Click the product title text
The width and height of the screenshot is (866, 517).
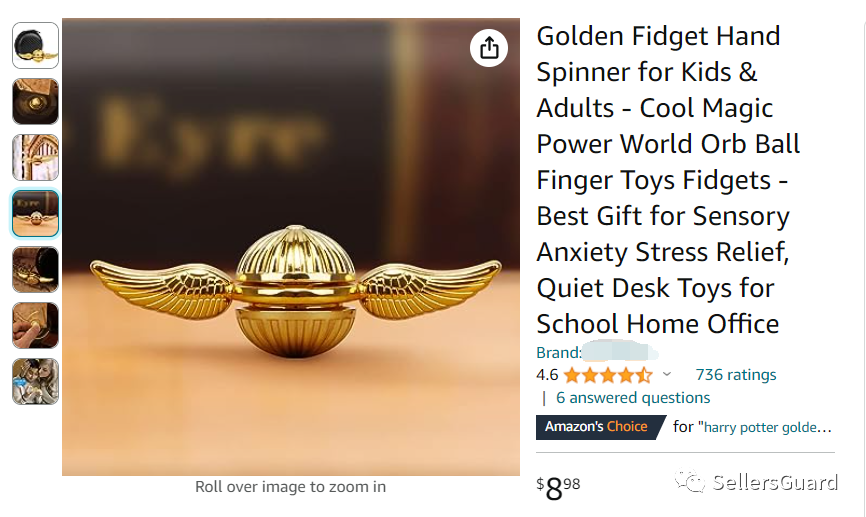(x=668, y=180)
